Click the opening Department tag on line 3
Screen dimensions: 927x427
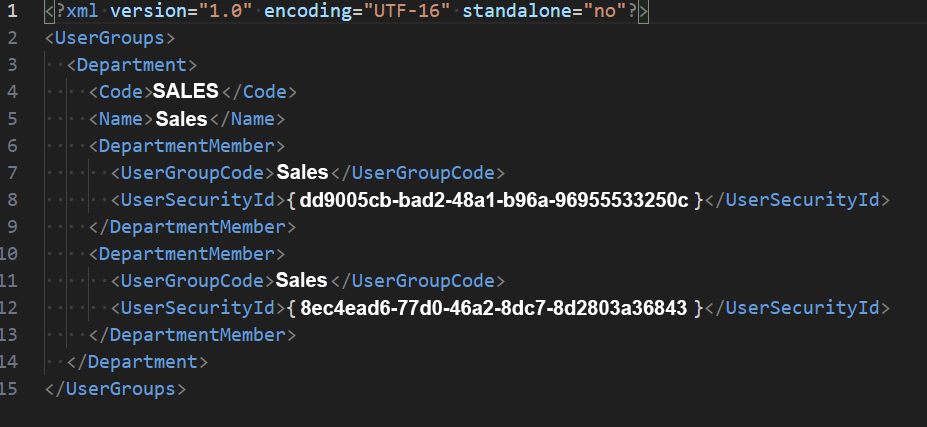132,66
